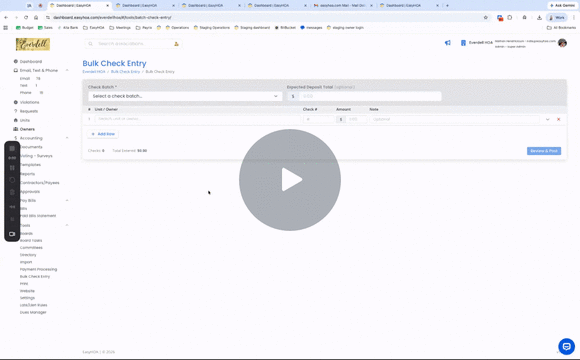Open Payment Processing in the sidebar

pos(38,269)
